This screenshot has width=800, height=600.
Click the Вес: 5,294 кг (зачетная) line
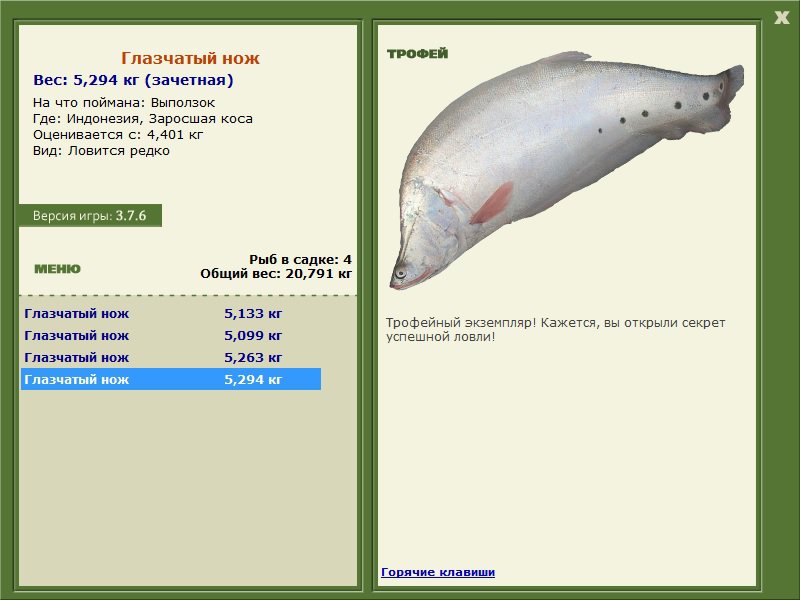tap(133, 80)
